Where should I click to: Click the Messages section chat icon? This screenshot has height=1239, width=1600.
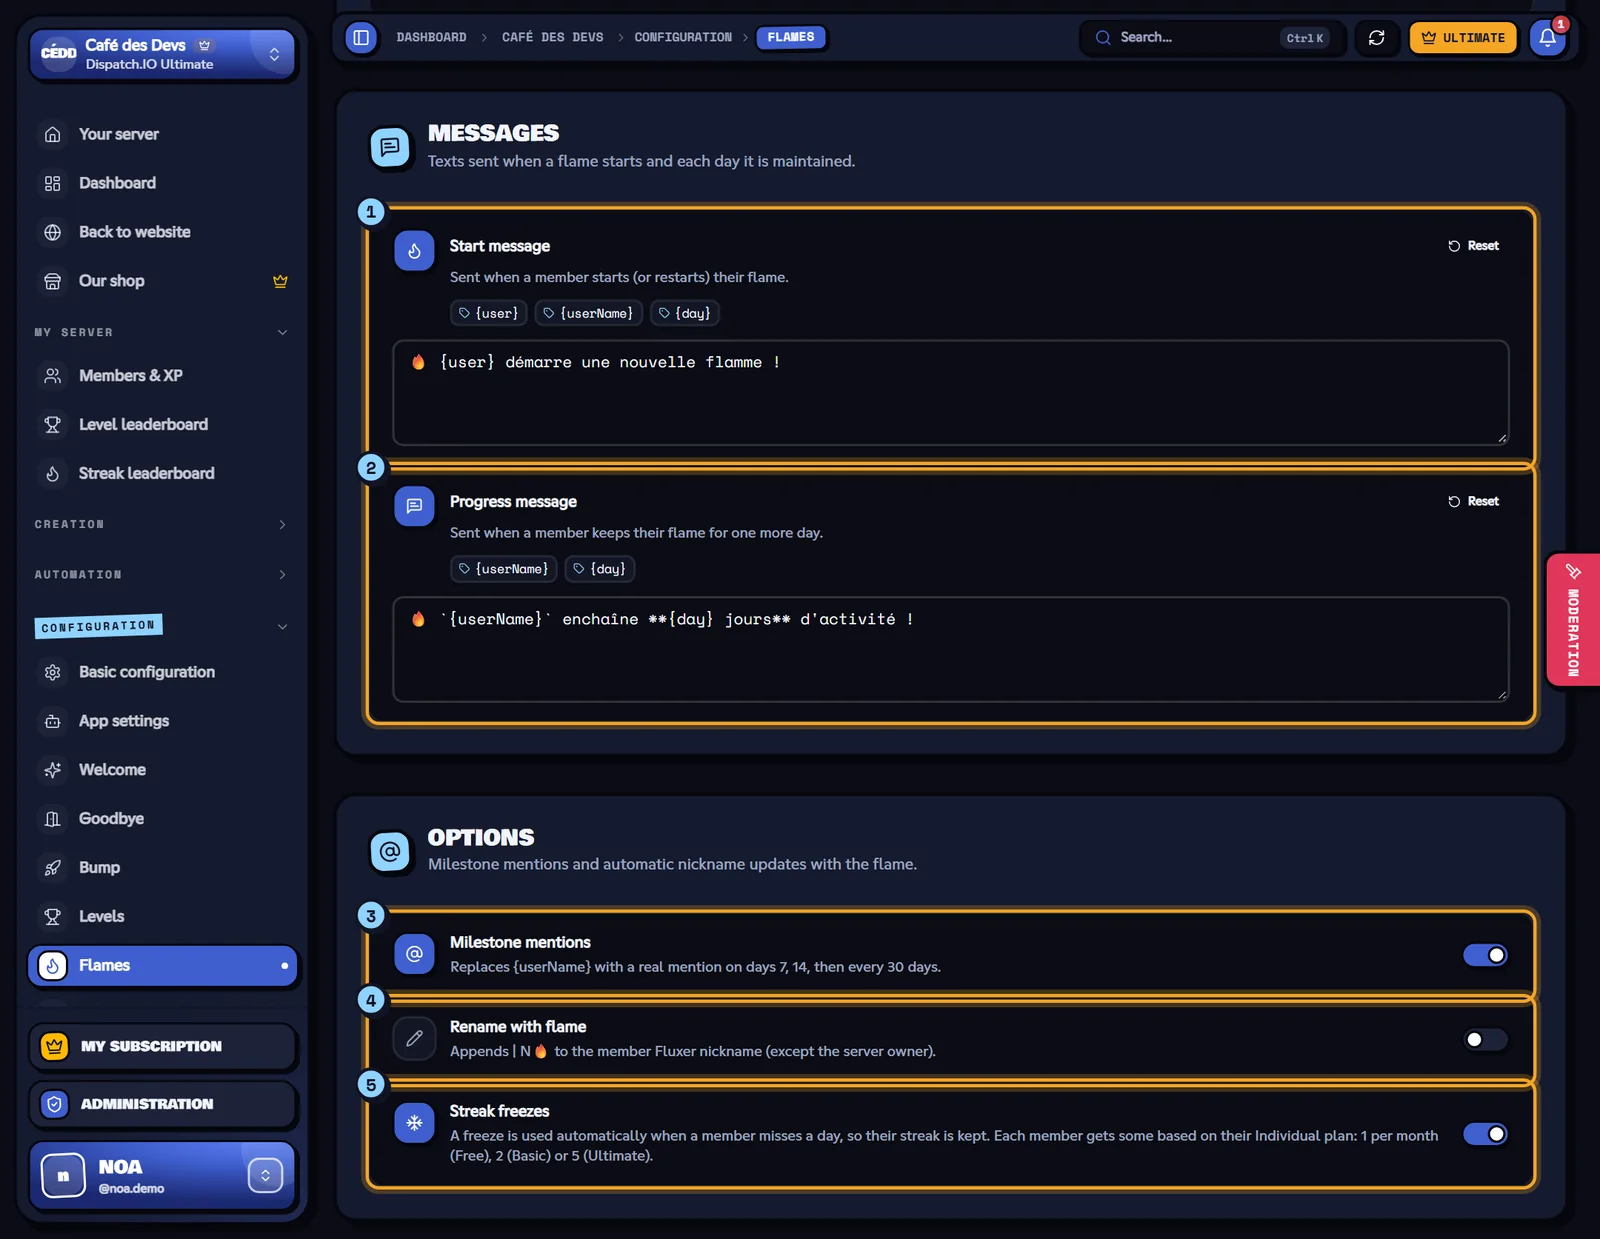click(390, 147)
